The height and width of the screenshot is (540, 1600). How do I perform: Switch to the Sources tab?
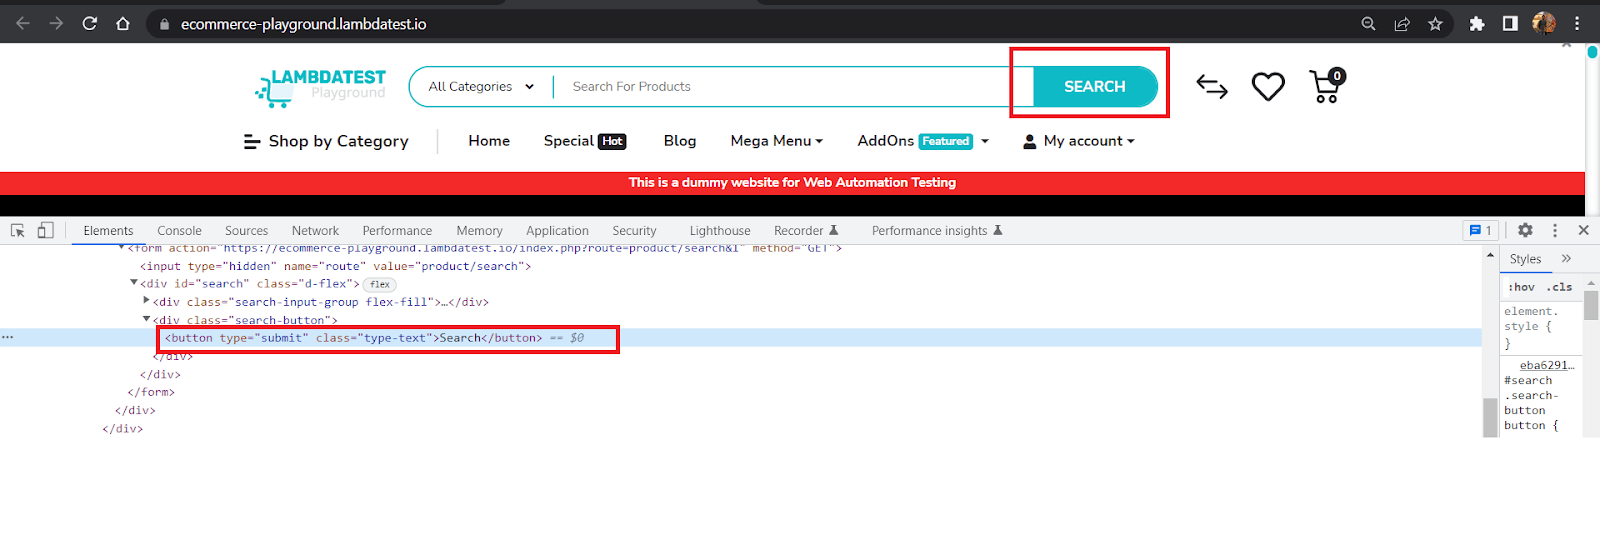(246, 231)
